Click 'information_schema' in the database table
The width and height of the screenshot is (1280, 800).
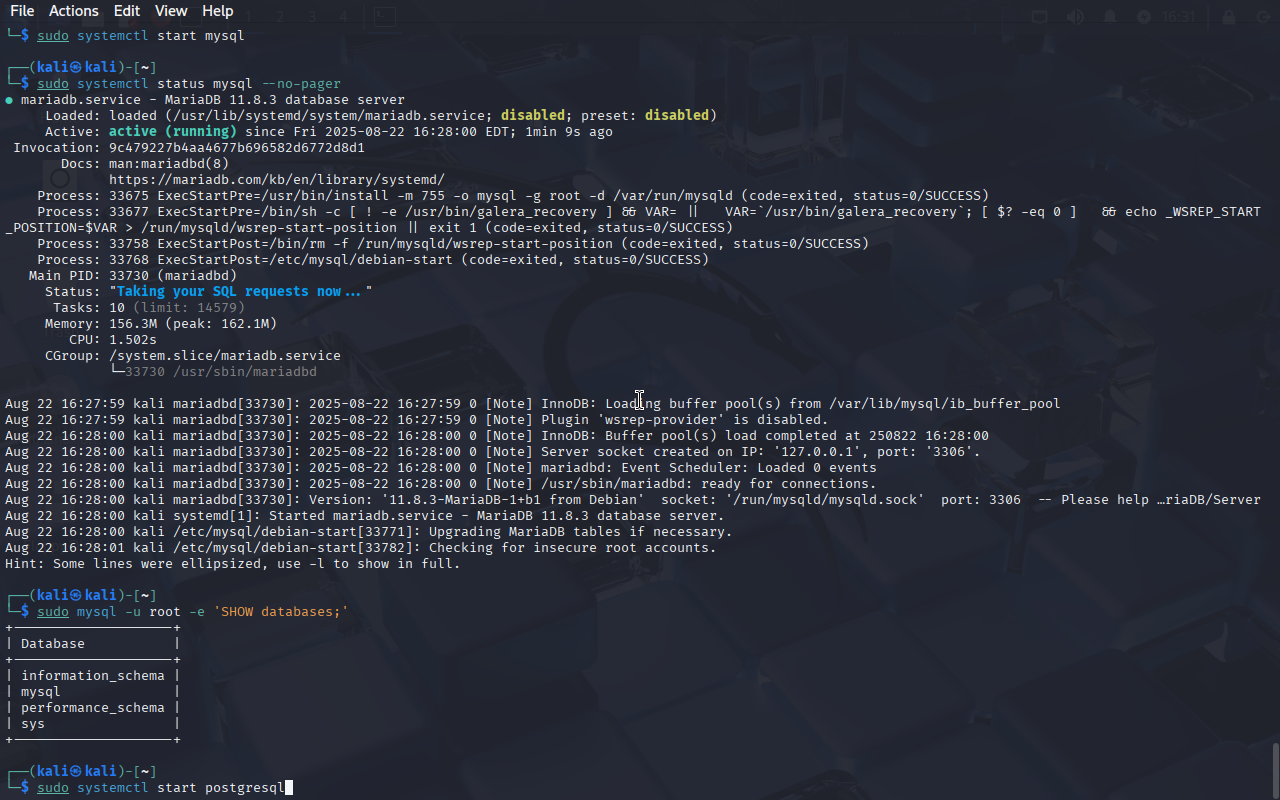coord(93,676)
